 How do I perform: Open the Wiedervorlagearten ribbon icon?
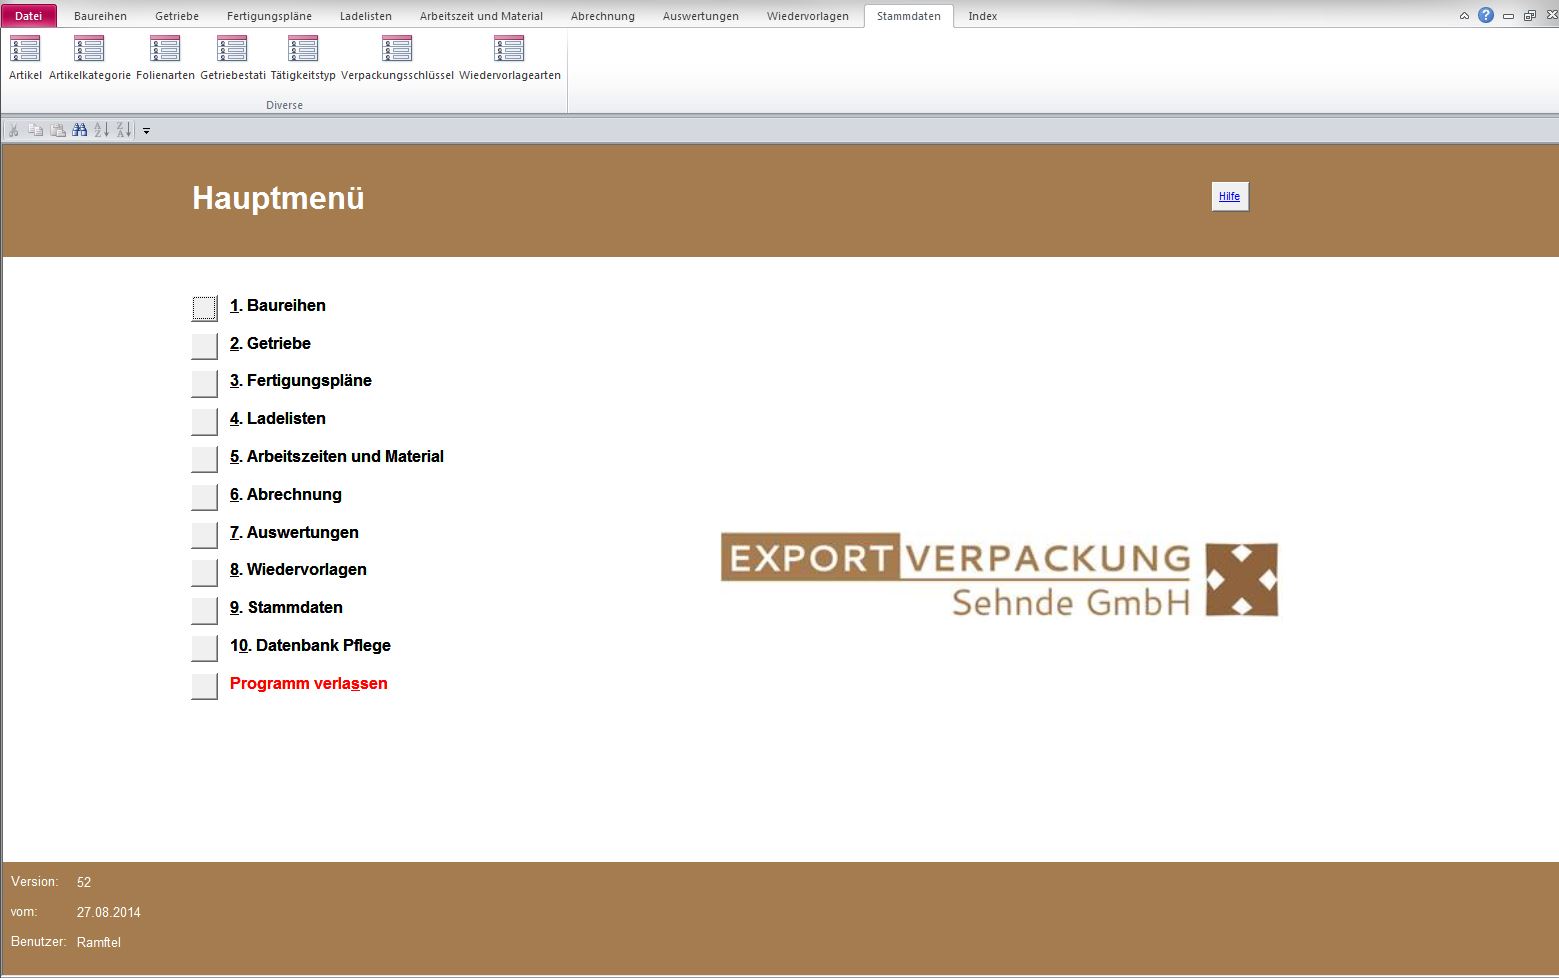pyautogui.click(x=509, y=58)
